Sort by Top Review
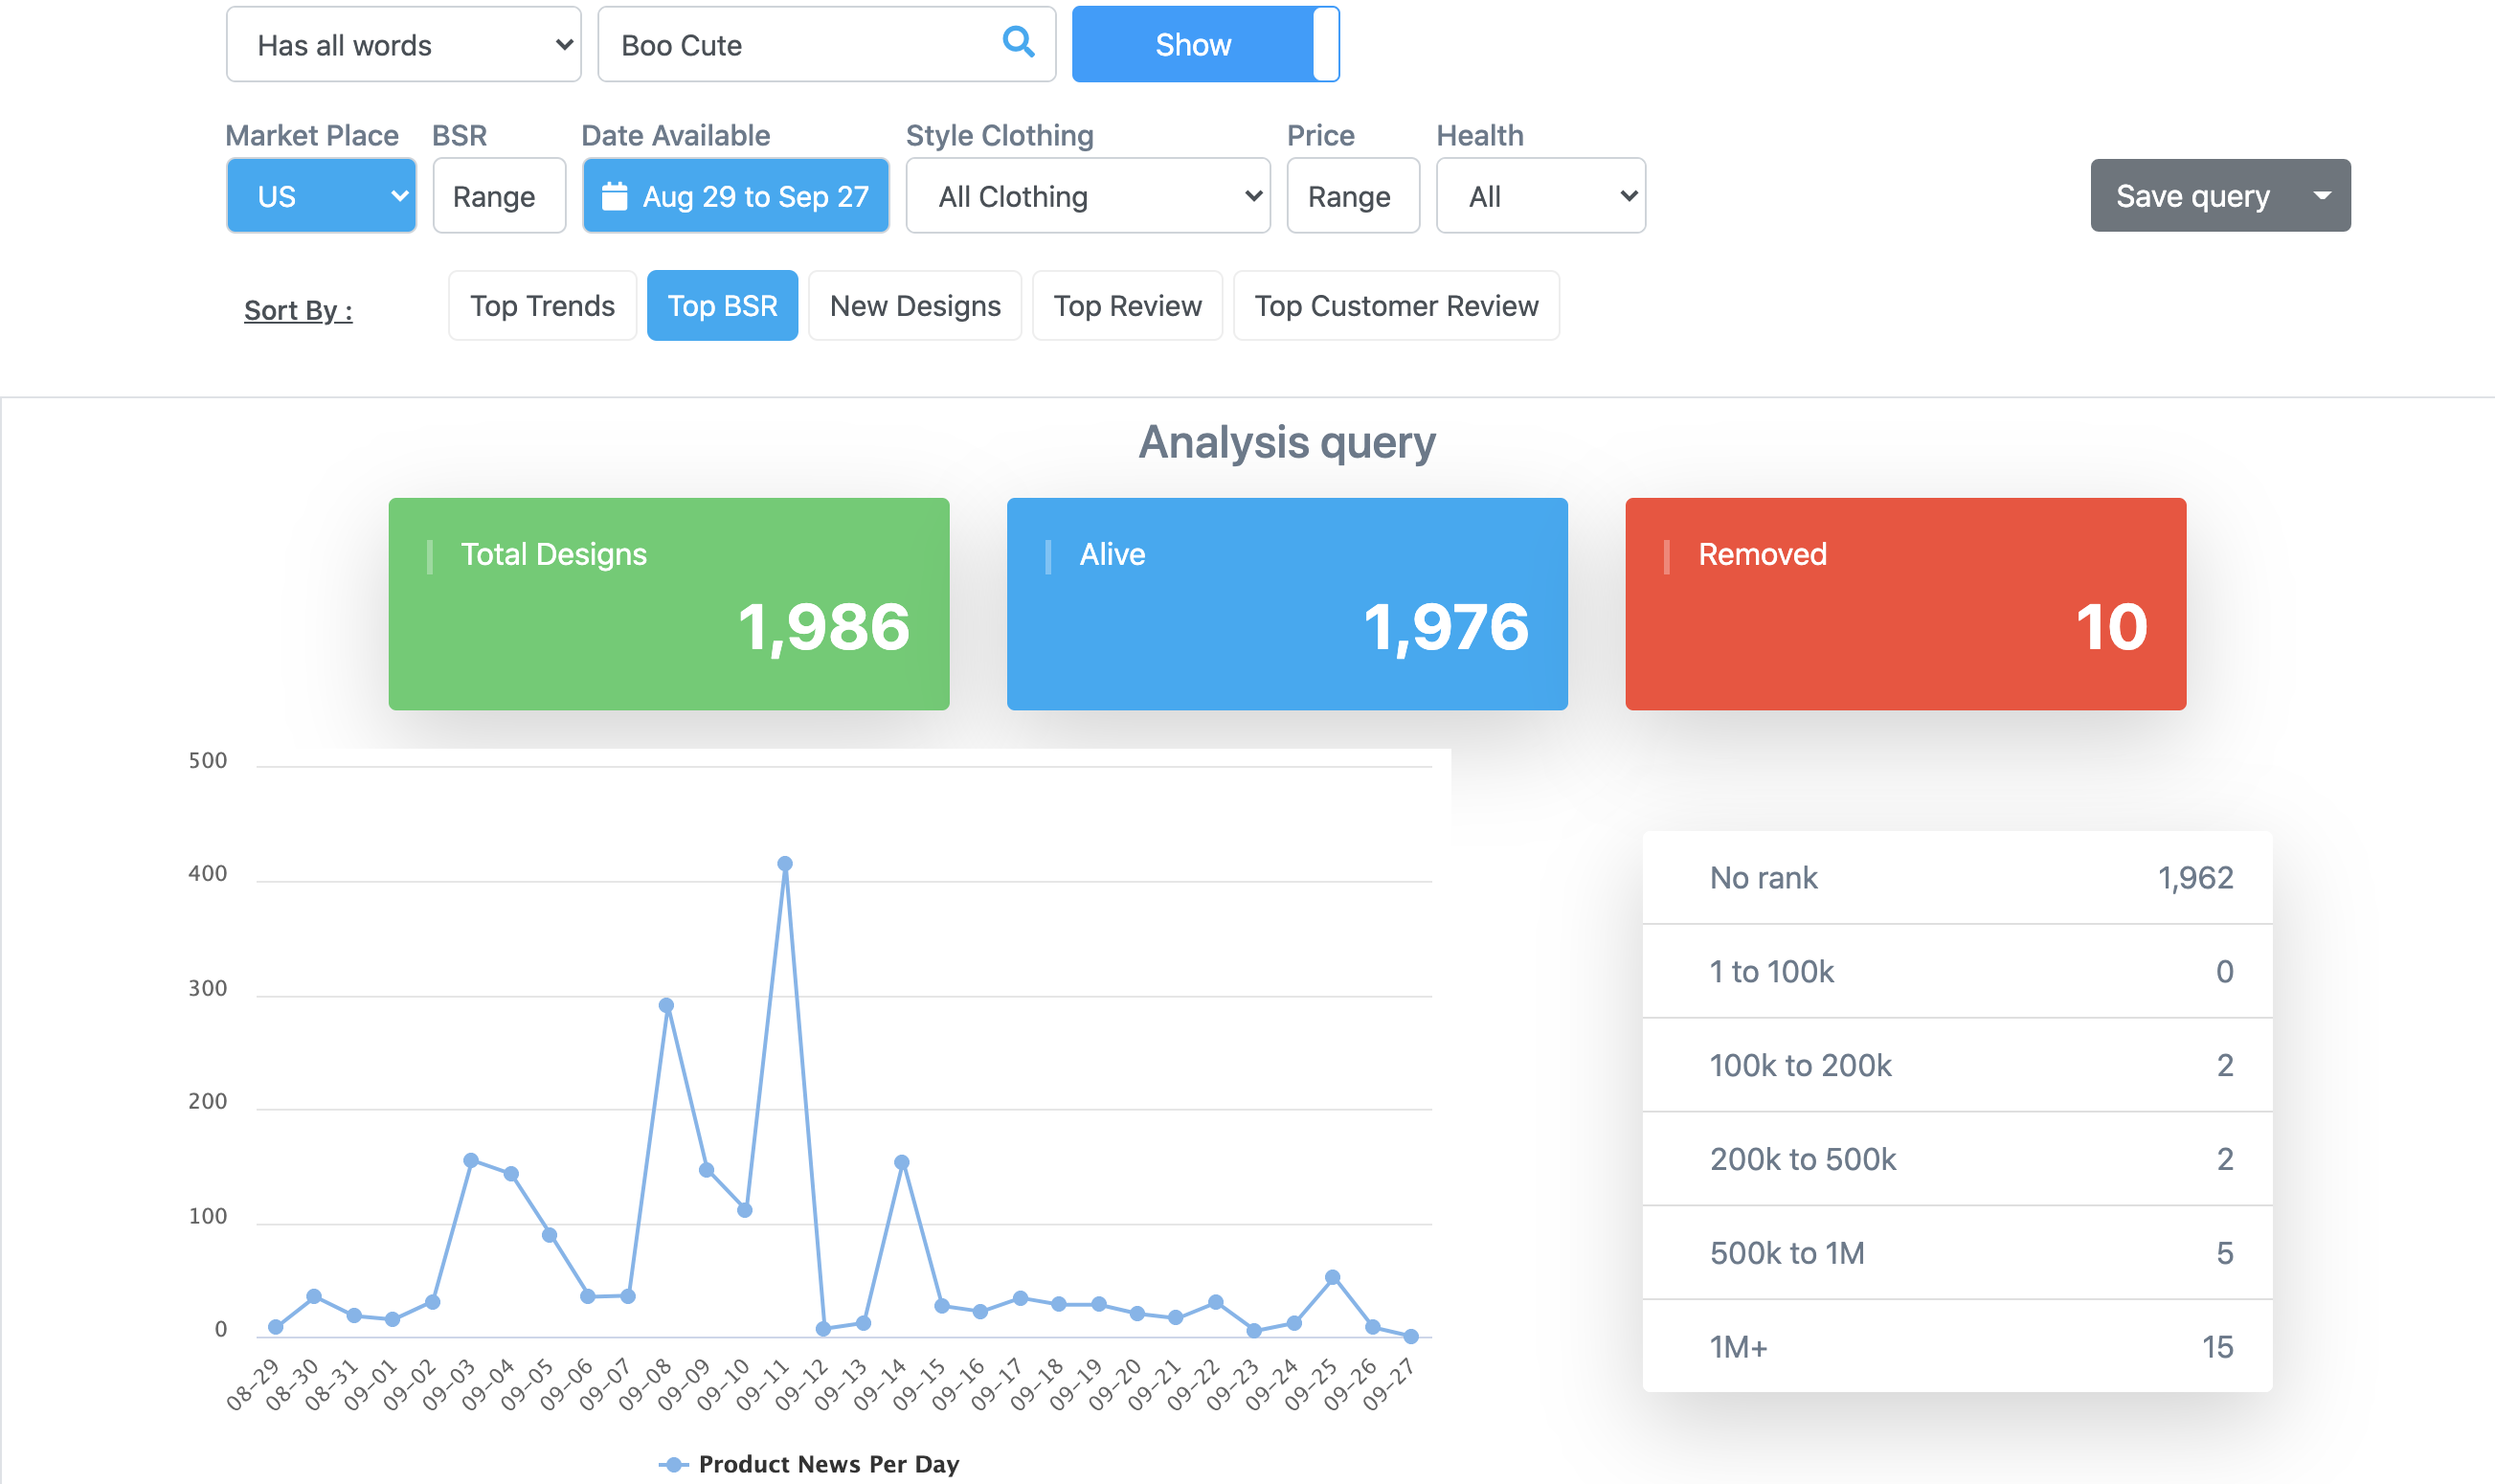The width and height of the screenshot is (2495, 1484). point(1127,306)
